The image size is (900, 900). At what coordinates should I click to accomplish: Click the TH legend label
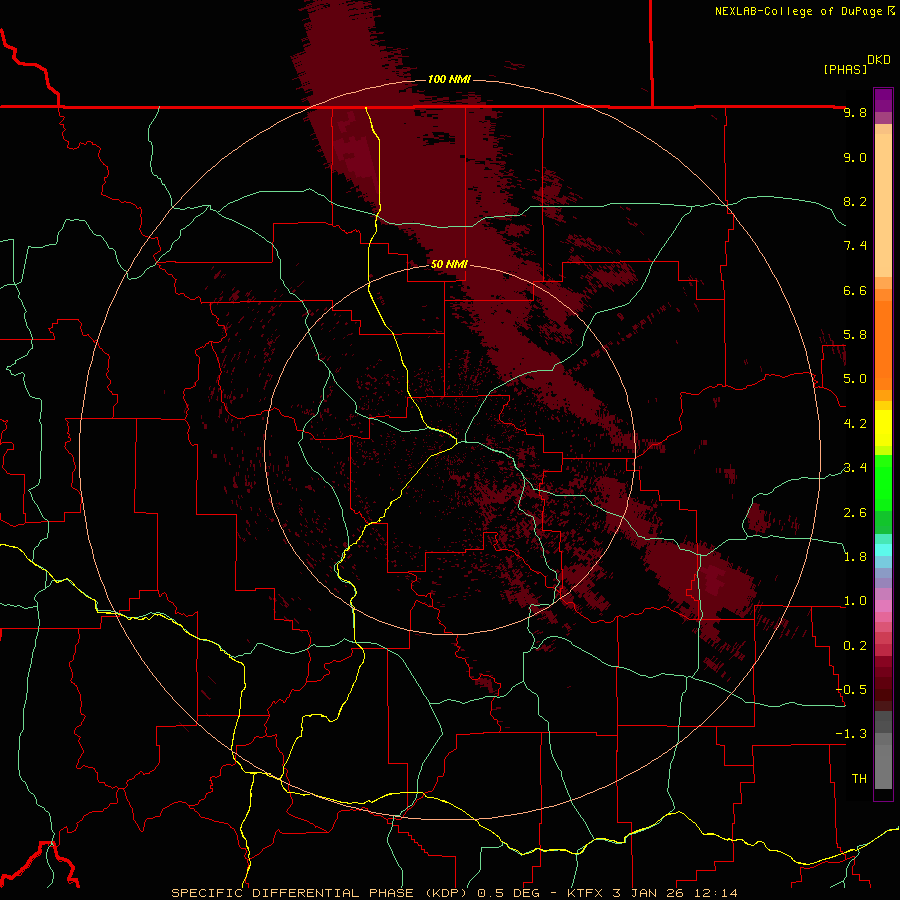859,779
